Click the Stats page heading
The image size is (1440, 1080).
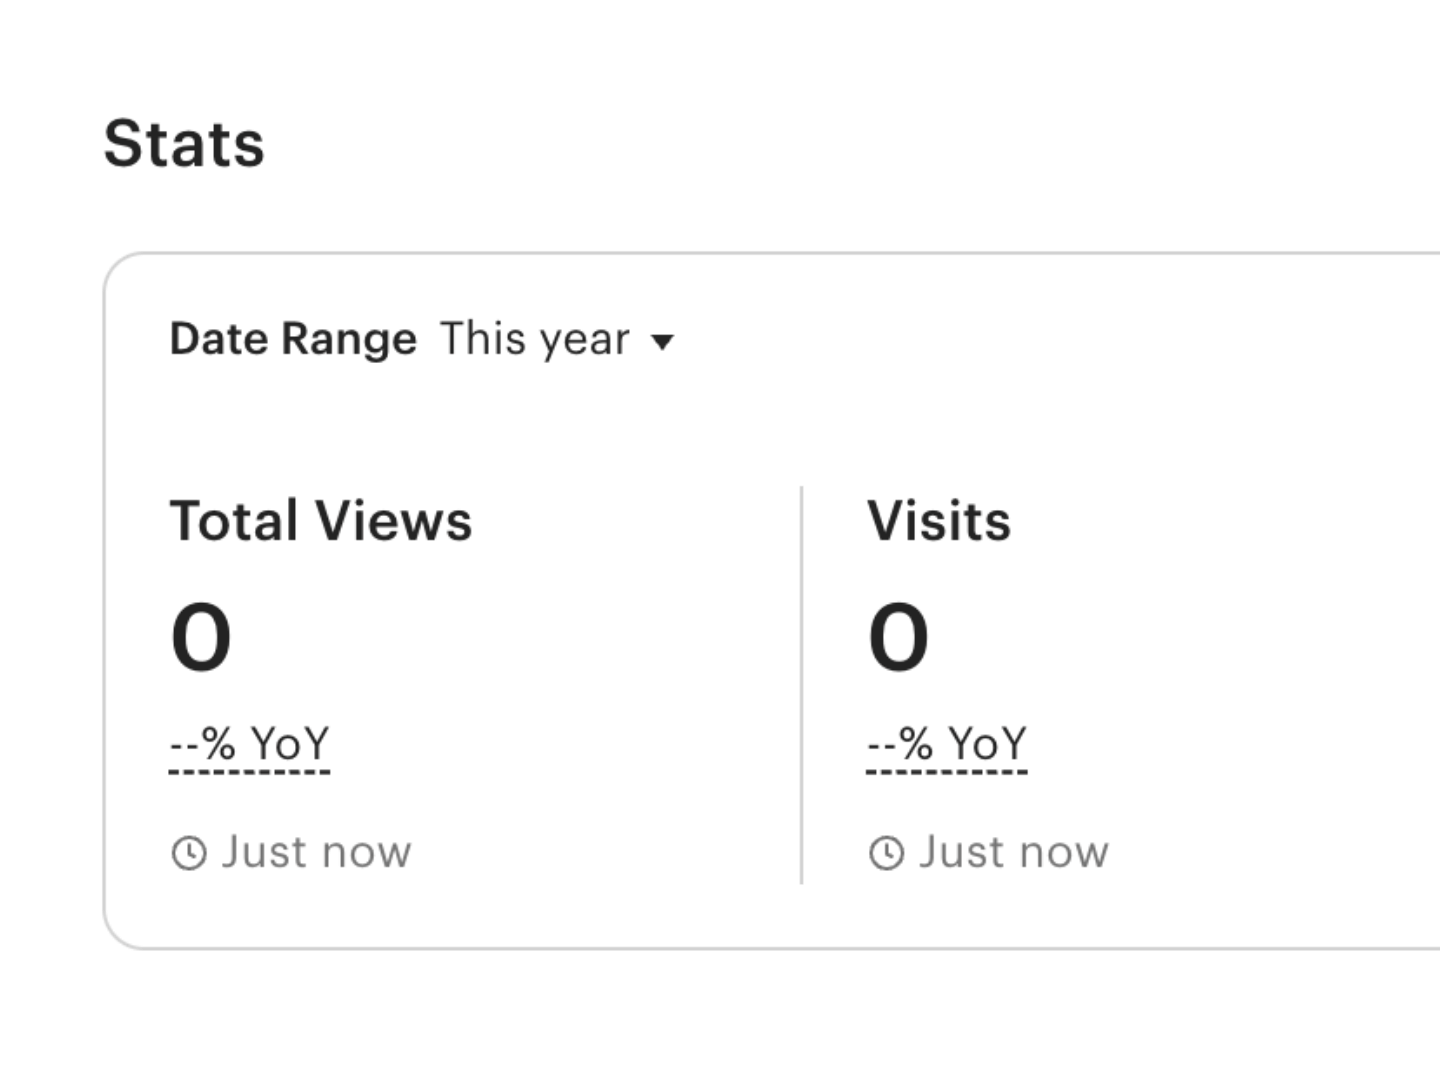point(184,144)
